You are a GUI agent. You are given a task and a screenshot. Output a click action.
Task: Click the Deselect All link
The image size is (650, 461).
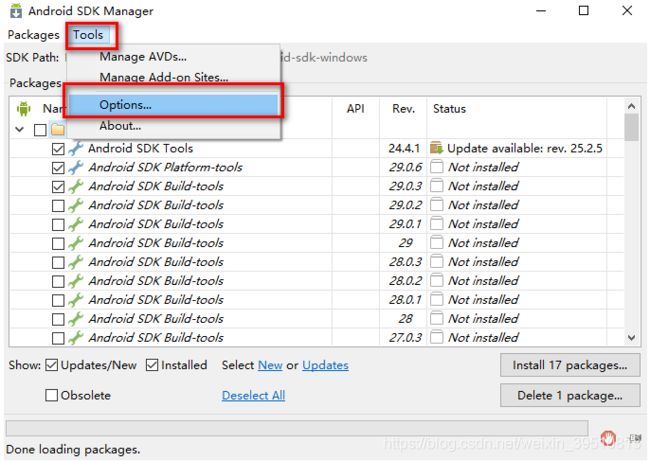(253, 395)
